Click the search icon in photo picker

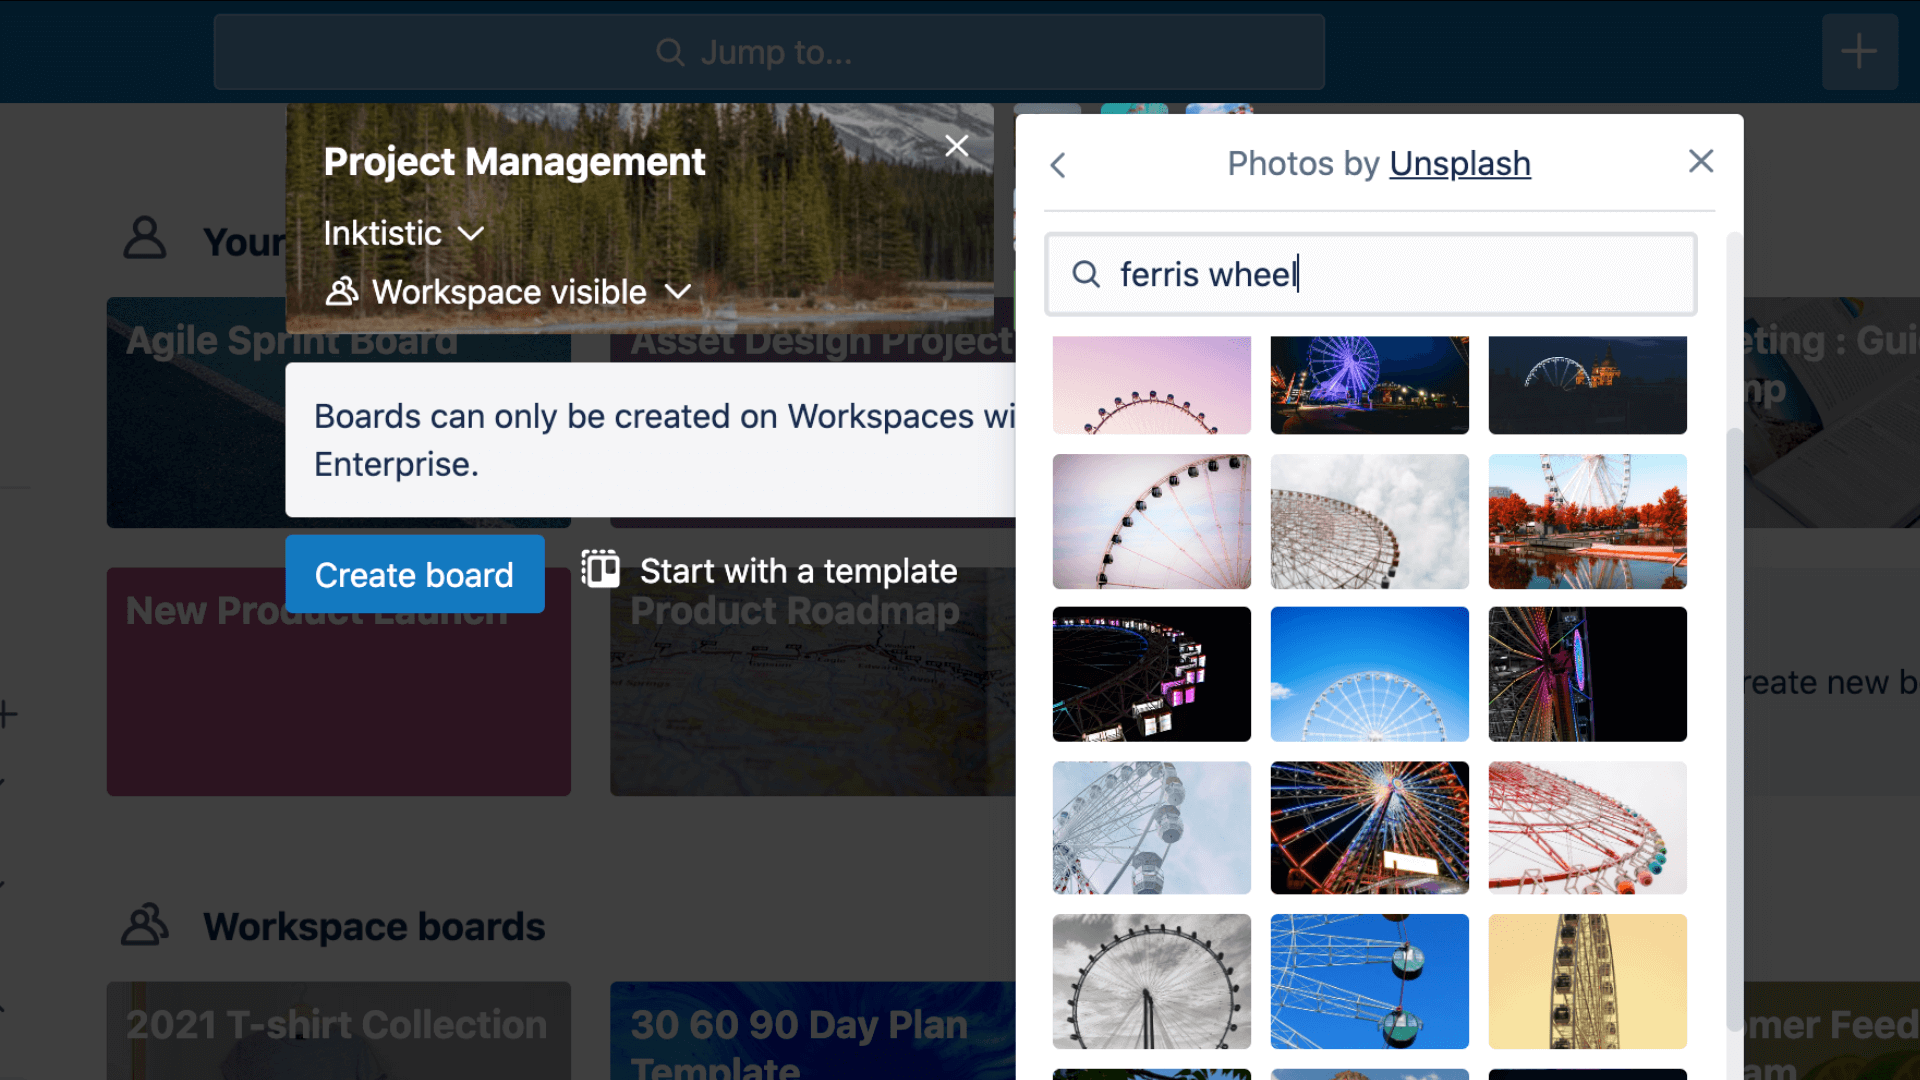click(x=1085, y=273)
